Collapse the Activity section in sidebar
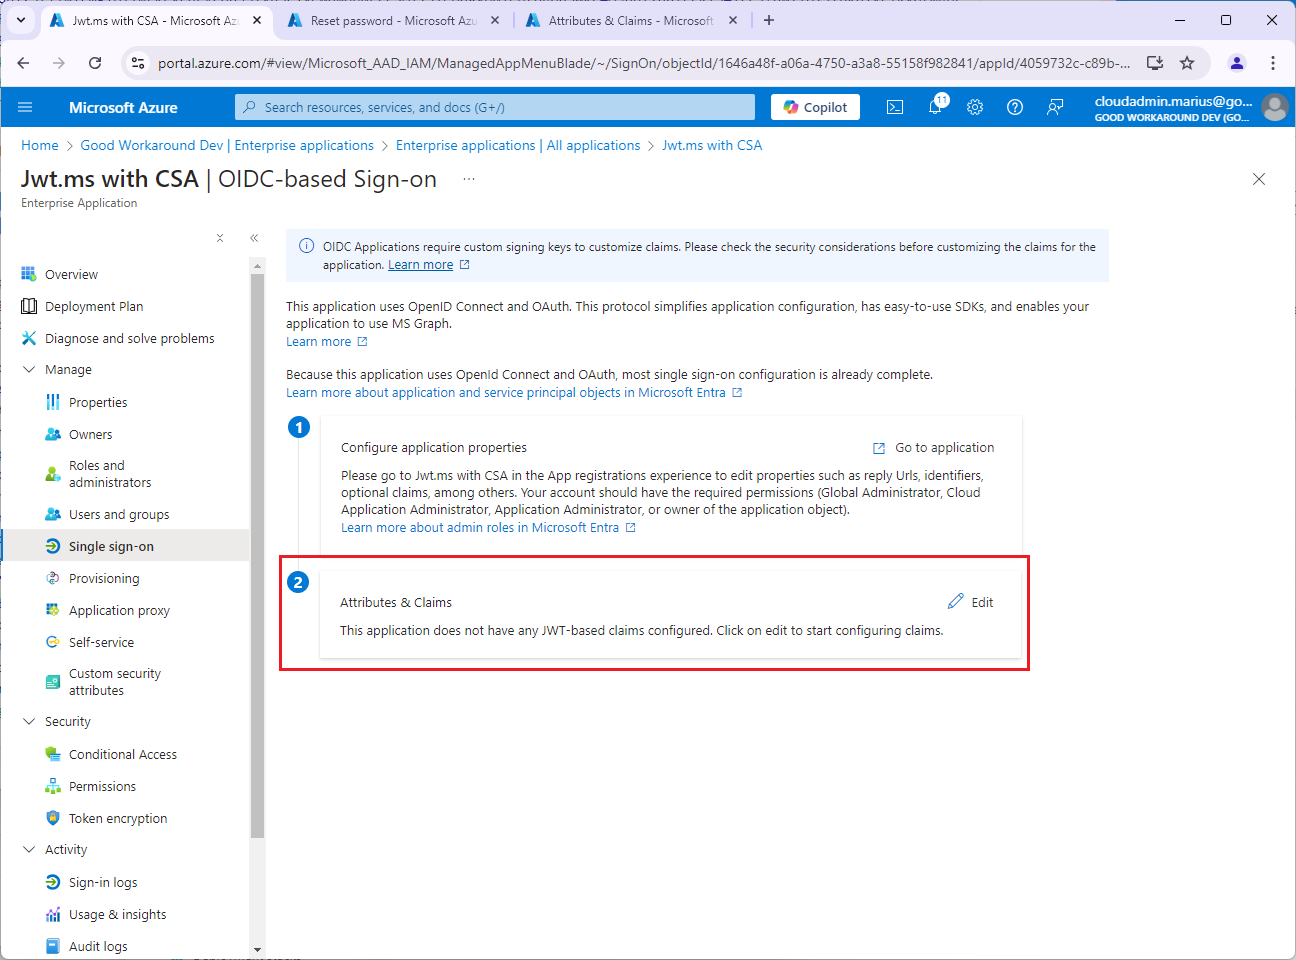The width and height of the screenshot is (1296, 960). click(29, 850)
